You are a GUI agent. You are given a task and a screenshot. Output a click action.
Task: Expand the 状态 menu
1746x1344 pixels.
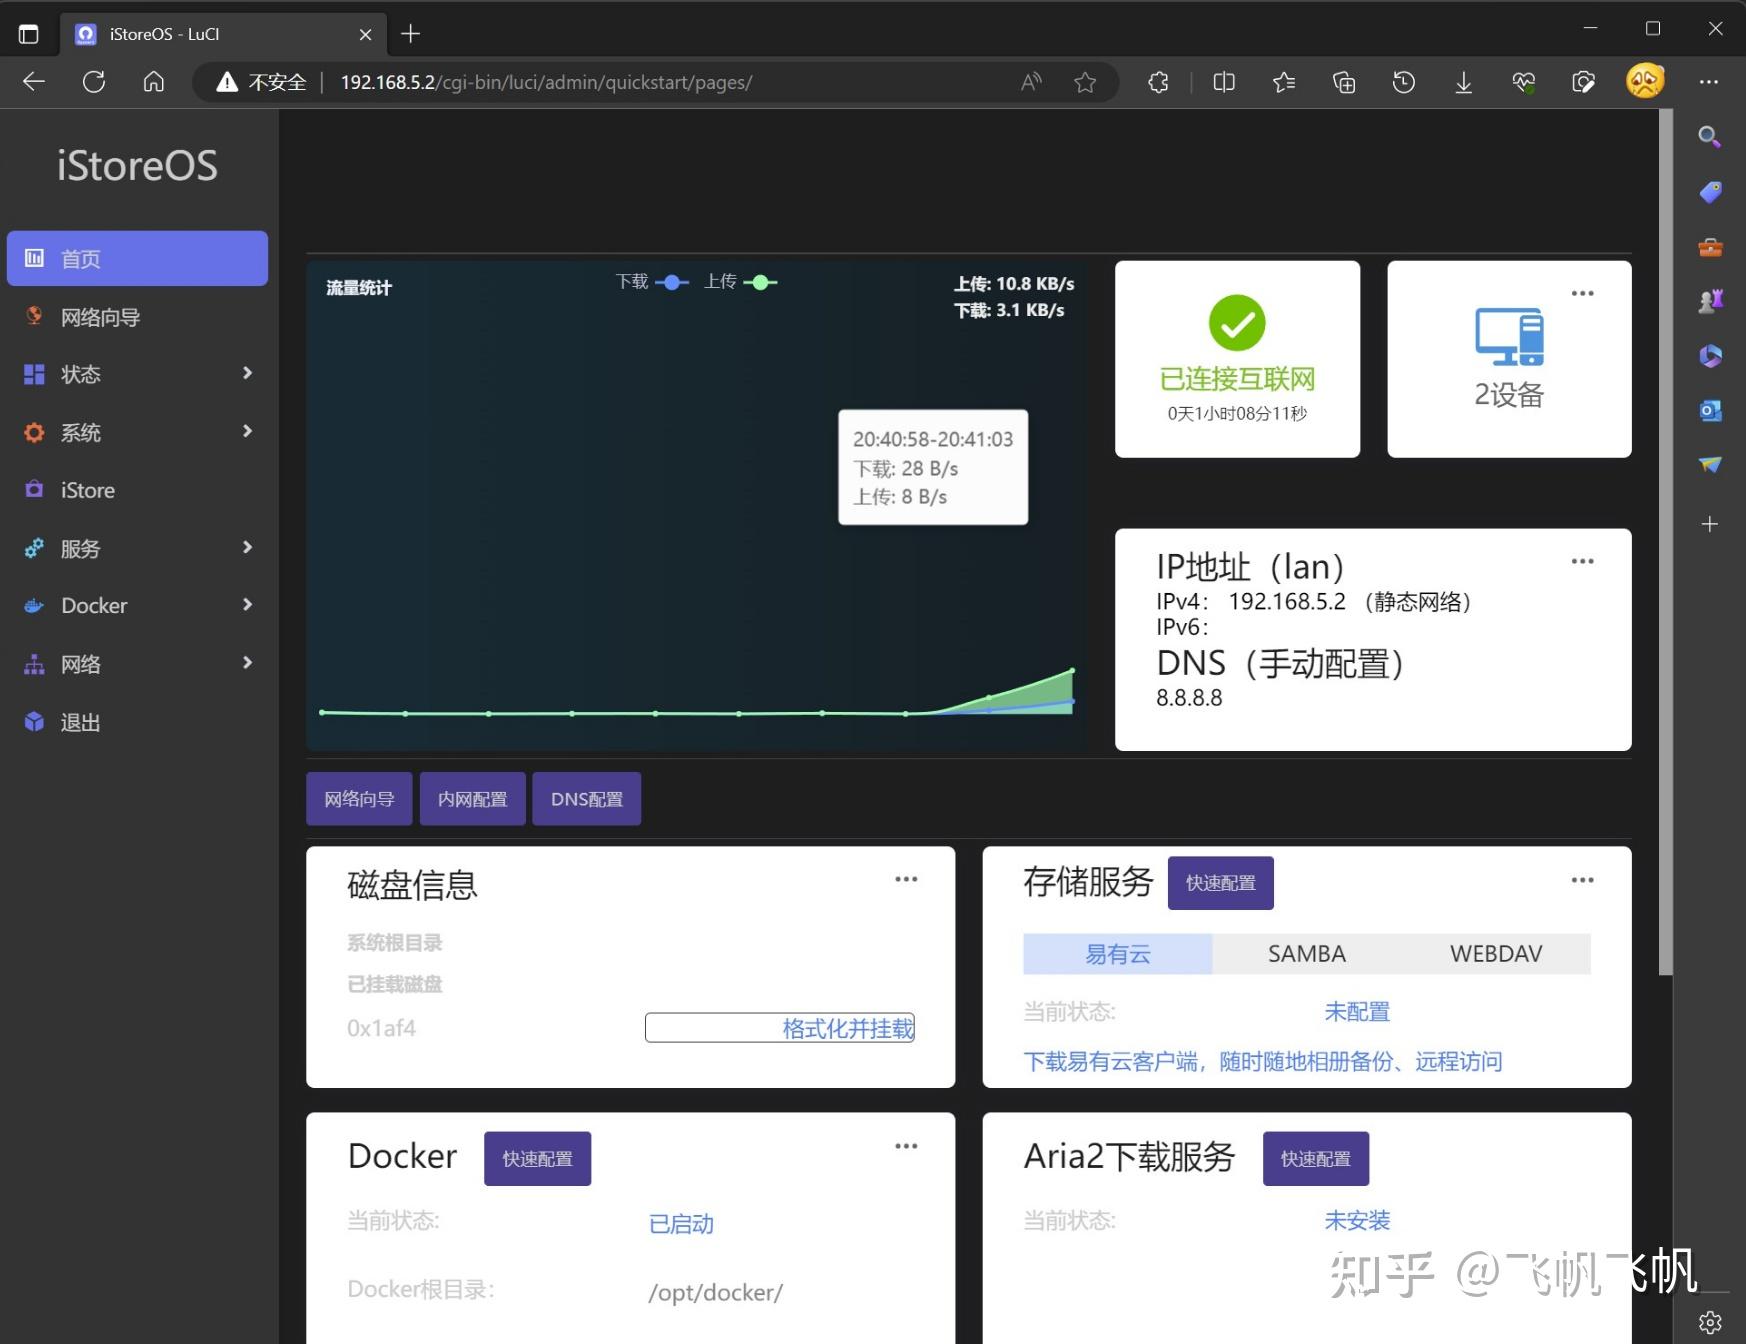pos(247,373)
